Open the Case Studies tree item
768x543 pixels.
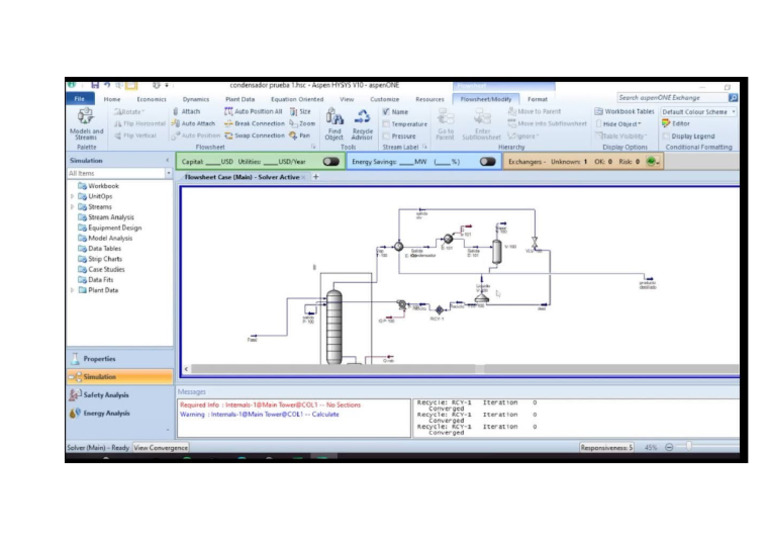point(106,269)
